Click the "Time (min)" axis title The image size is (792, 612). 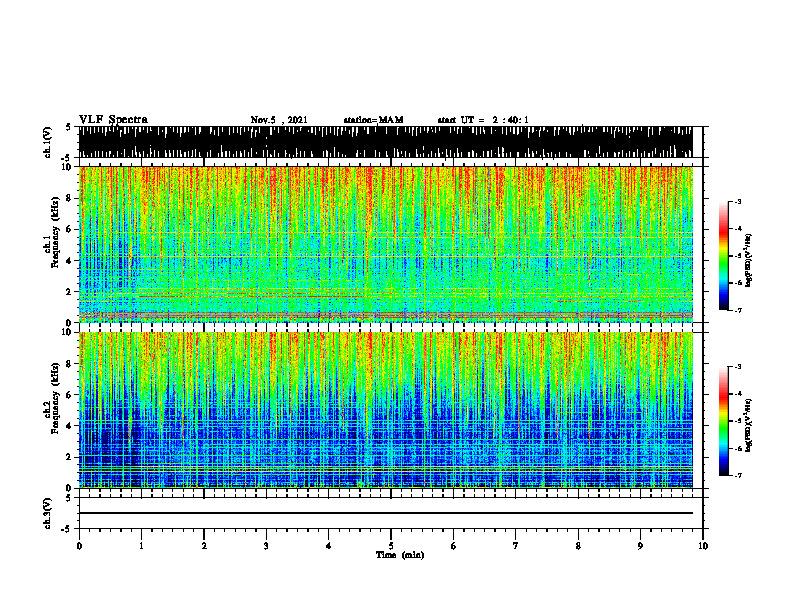click(x=400, y=555)
